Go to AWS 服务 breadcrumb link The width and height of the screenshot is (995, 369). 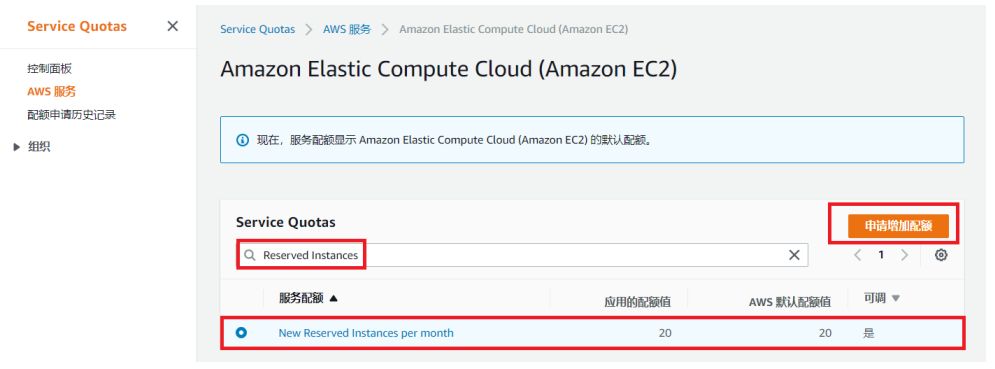coord(347,29)
